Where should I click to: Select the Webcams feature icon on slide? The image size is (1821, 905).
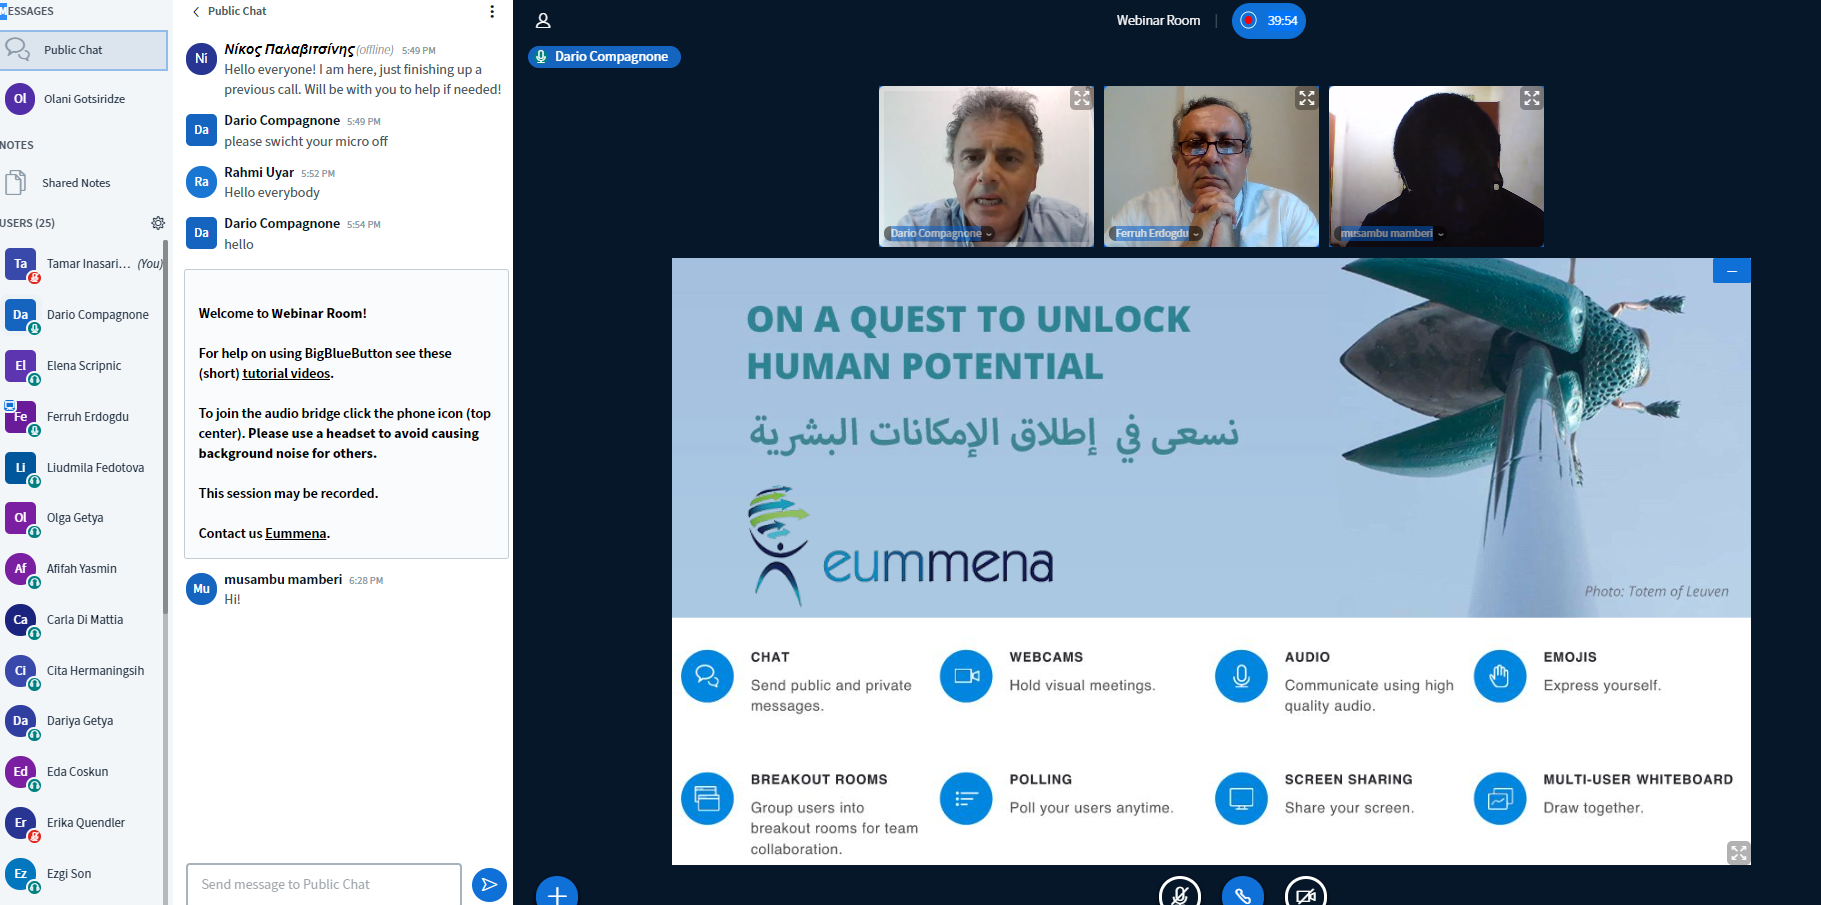[x=966, y=676]
